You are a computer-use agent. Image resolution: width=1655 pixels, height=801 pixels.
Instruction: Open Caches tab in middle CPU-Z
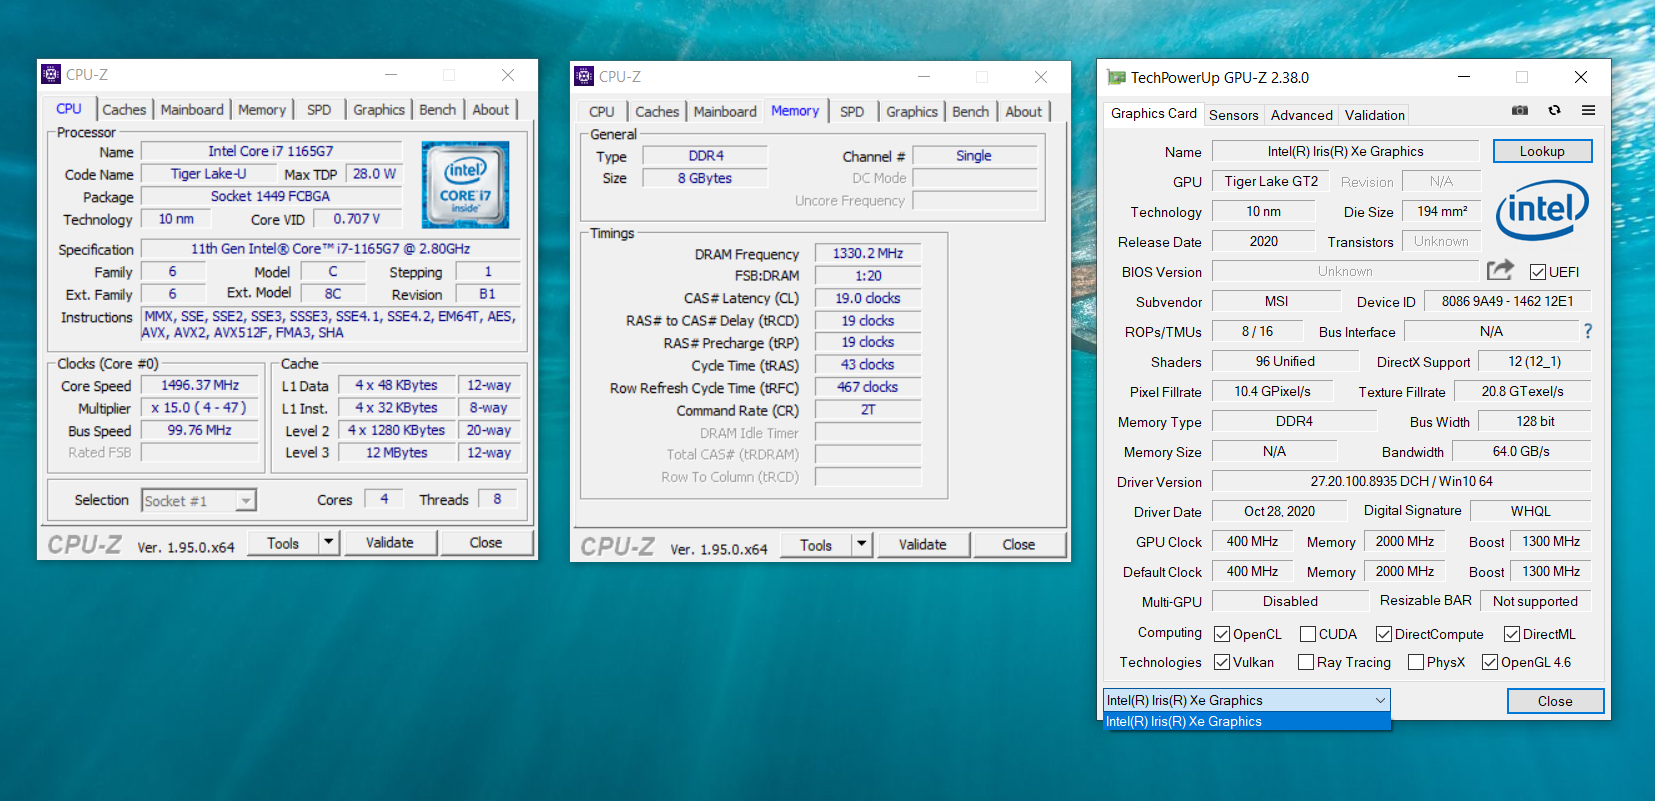[657, 112]
